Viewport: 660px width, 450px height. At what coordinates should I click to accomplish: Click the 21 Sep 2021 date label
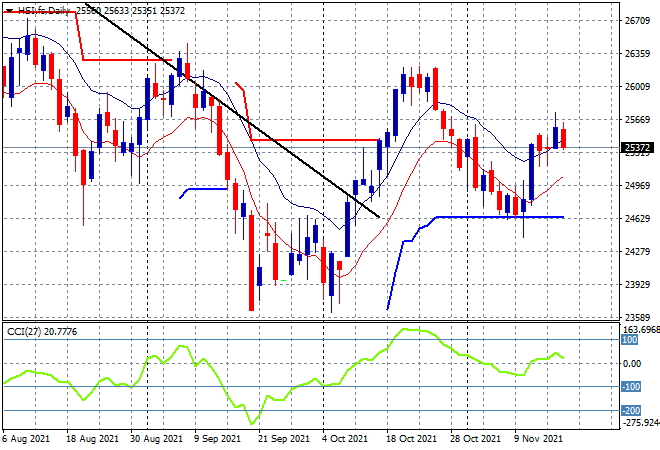(285, 439)
